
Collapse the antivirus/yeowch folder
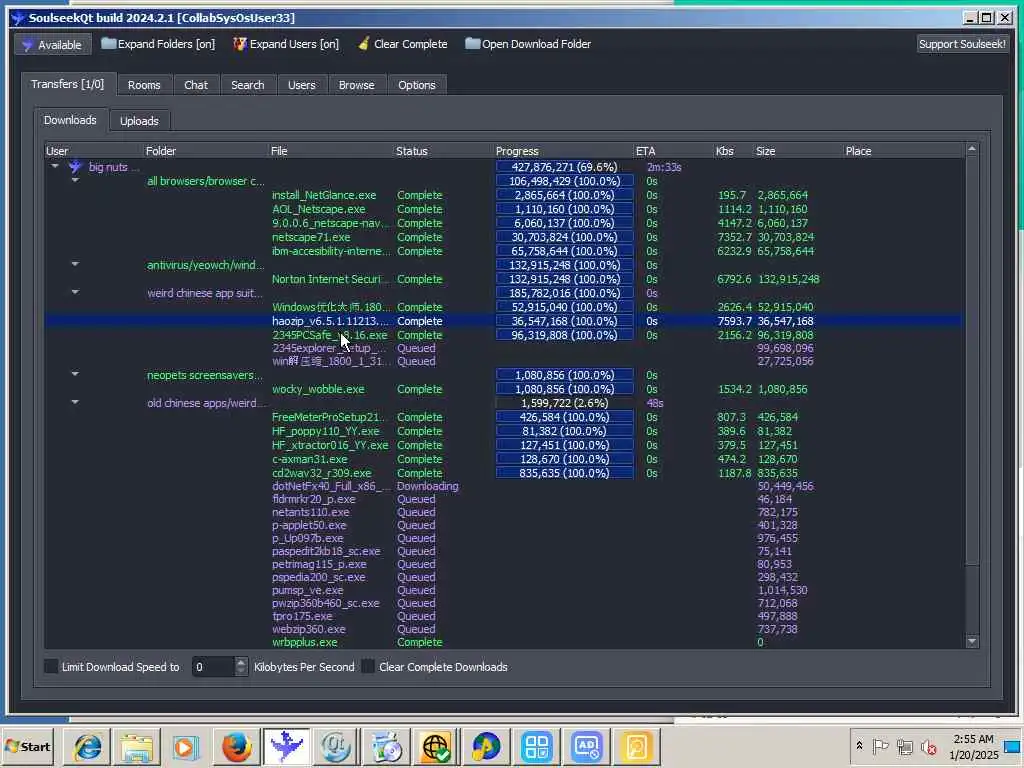75,264
